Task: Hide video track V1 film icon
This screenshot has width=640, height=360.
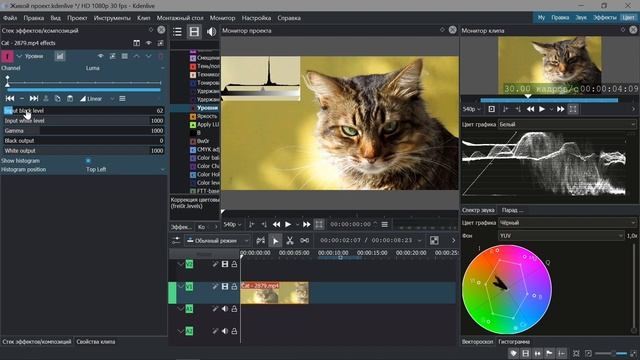Action: [224, 287]
